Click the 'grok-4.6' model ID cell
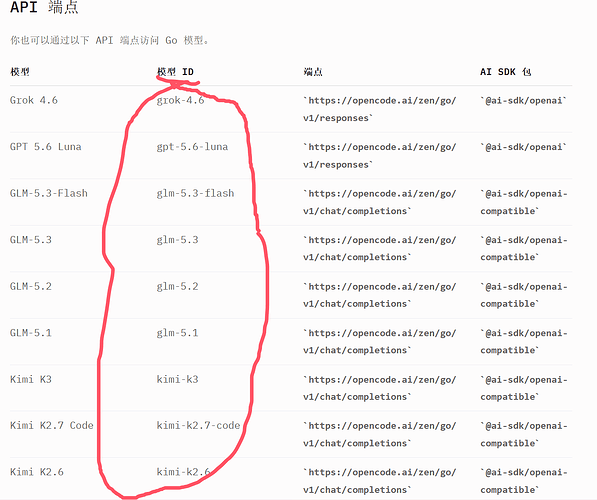The width and height of the screenshot is (597, 500). pyautogui.click(x=180, y=100)
